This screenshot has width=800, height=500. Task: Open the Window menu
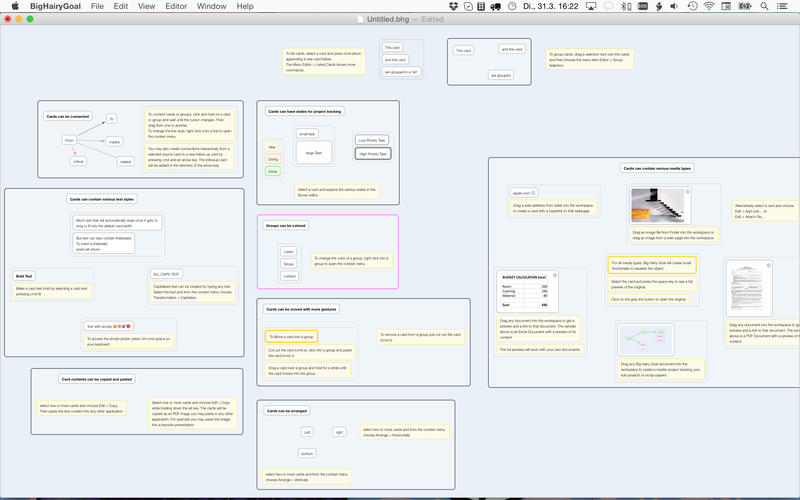coord(211,6)
